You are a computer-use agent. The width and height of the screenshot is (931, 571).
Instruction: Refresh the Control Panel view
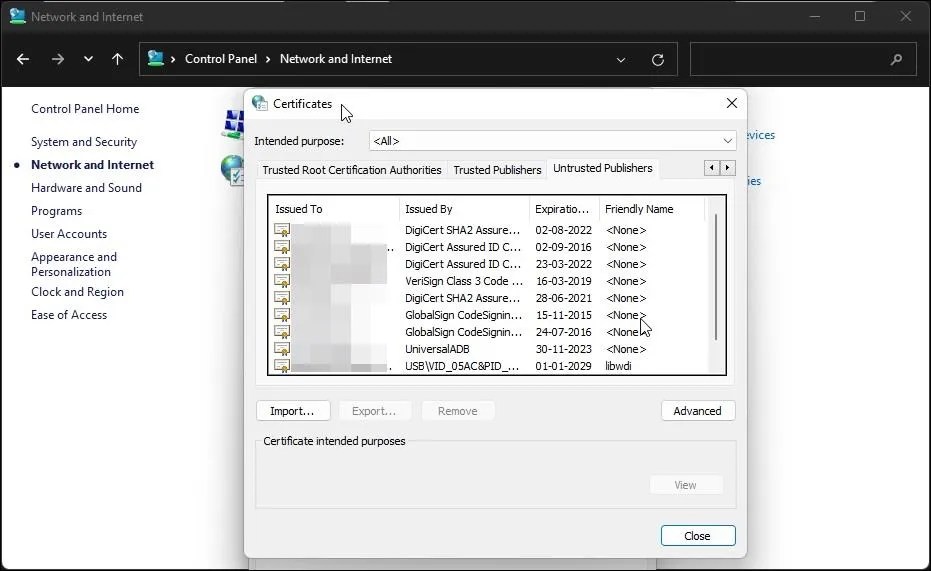(x=658, y=59)
